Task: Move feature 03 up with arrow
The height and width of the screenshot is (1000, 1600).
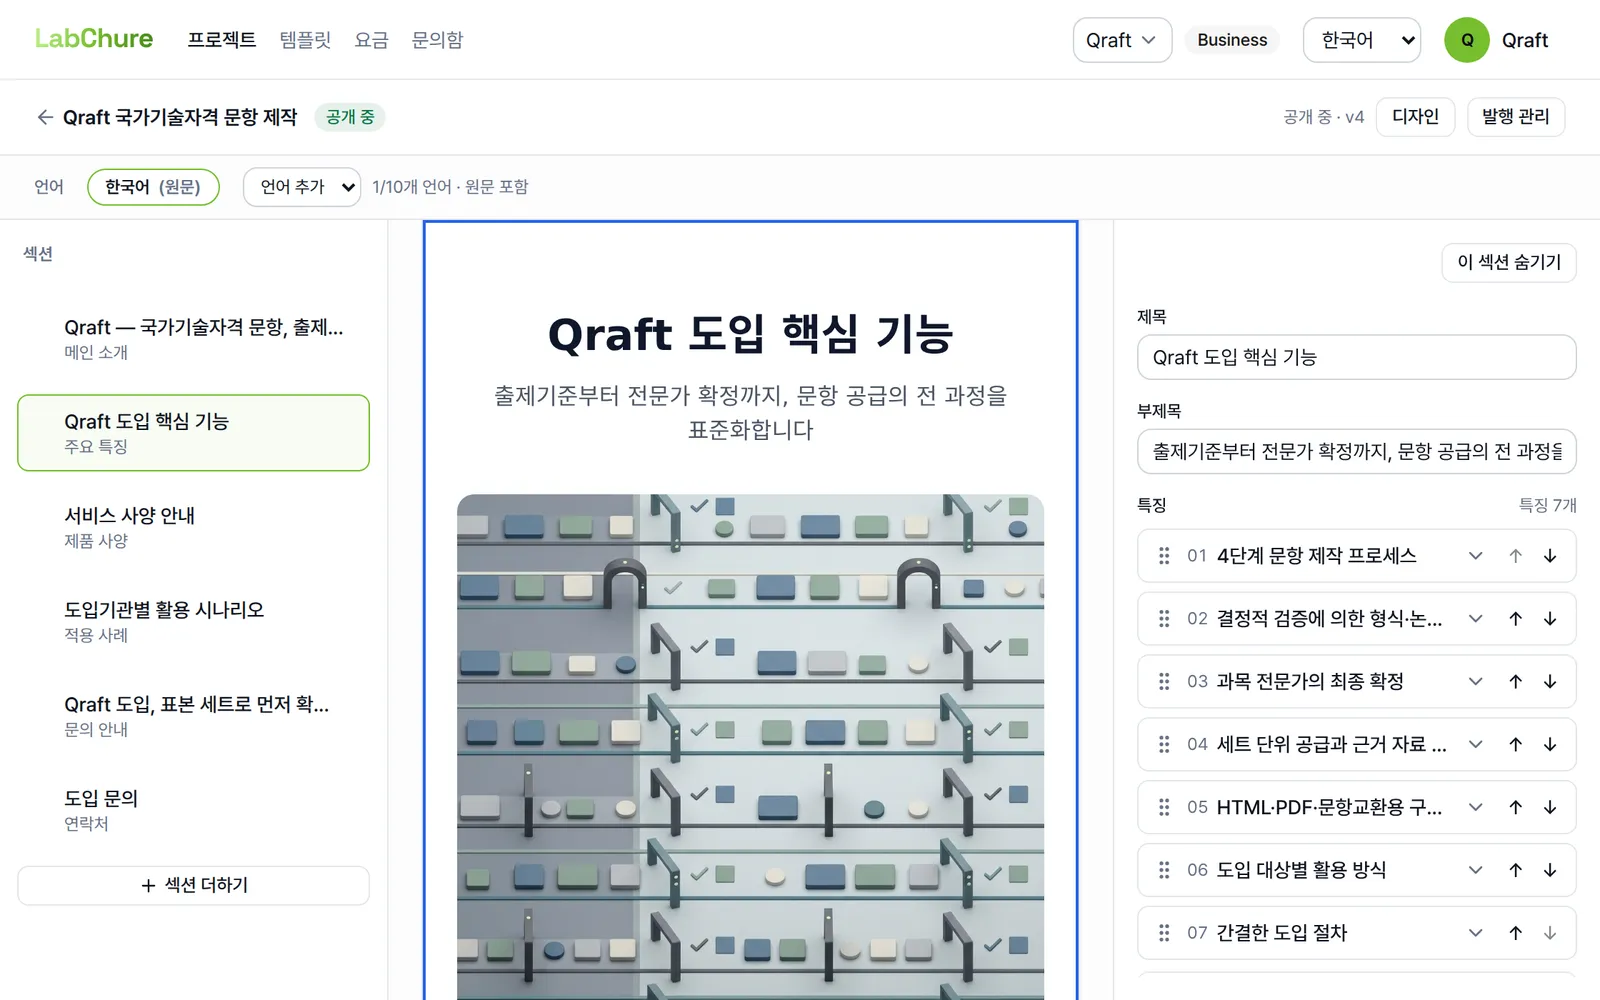Action: [1516, 682]
